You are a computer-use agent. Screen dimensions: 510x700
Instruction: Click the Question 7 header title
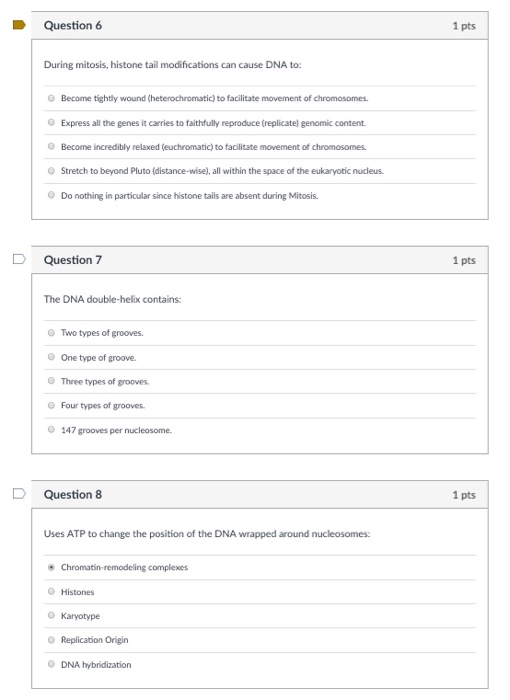pyautogui.click(x=73, y=260)
